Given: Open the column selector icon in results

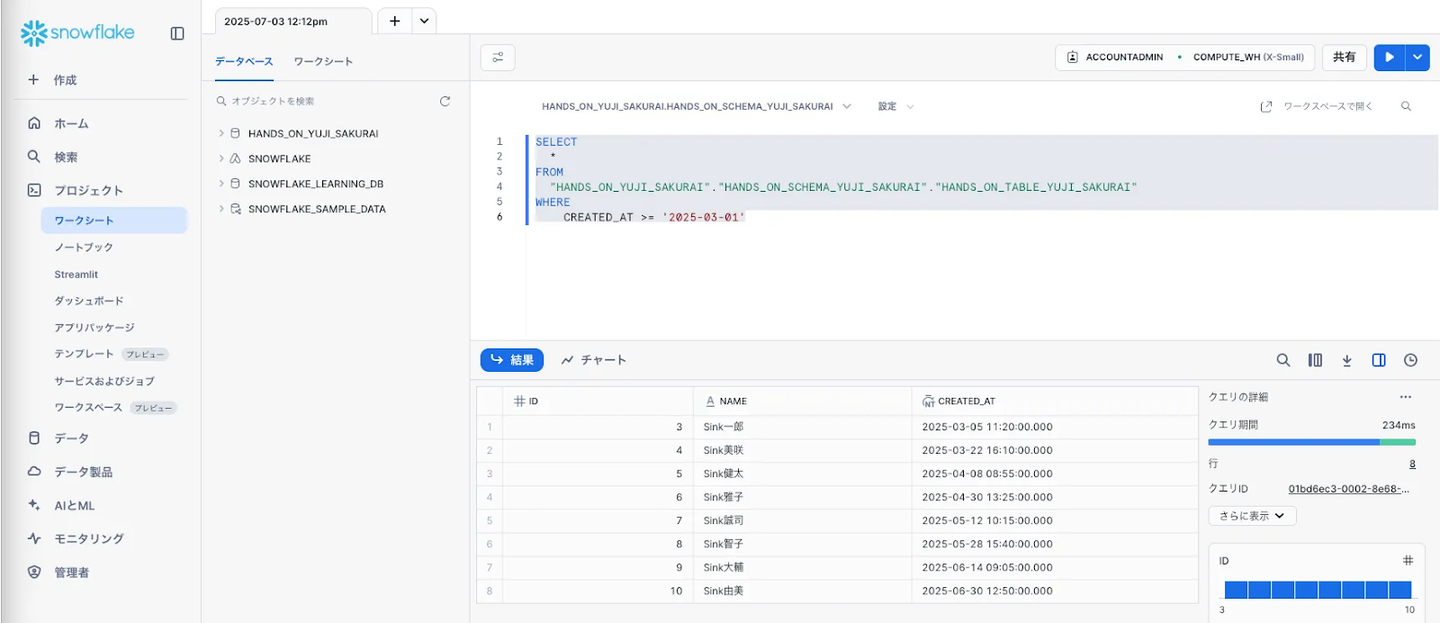Looking at the screenshot, I should coord(1315,360).
